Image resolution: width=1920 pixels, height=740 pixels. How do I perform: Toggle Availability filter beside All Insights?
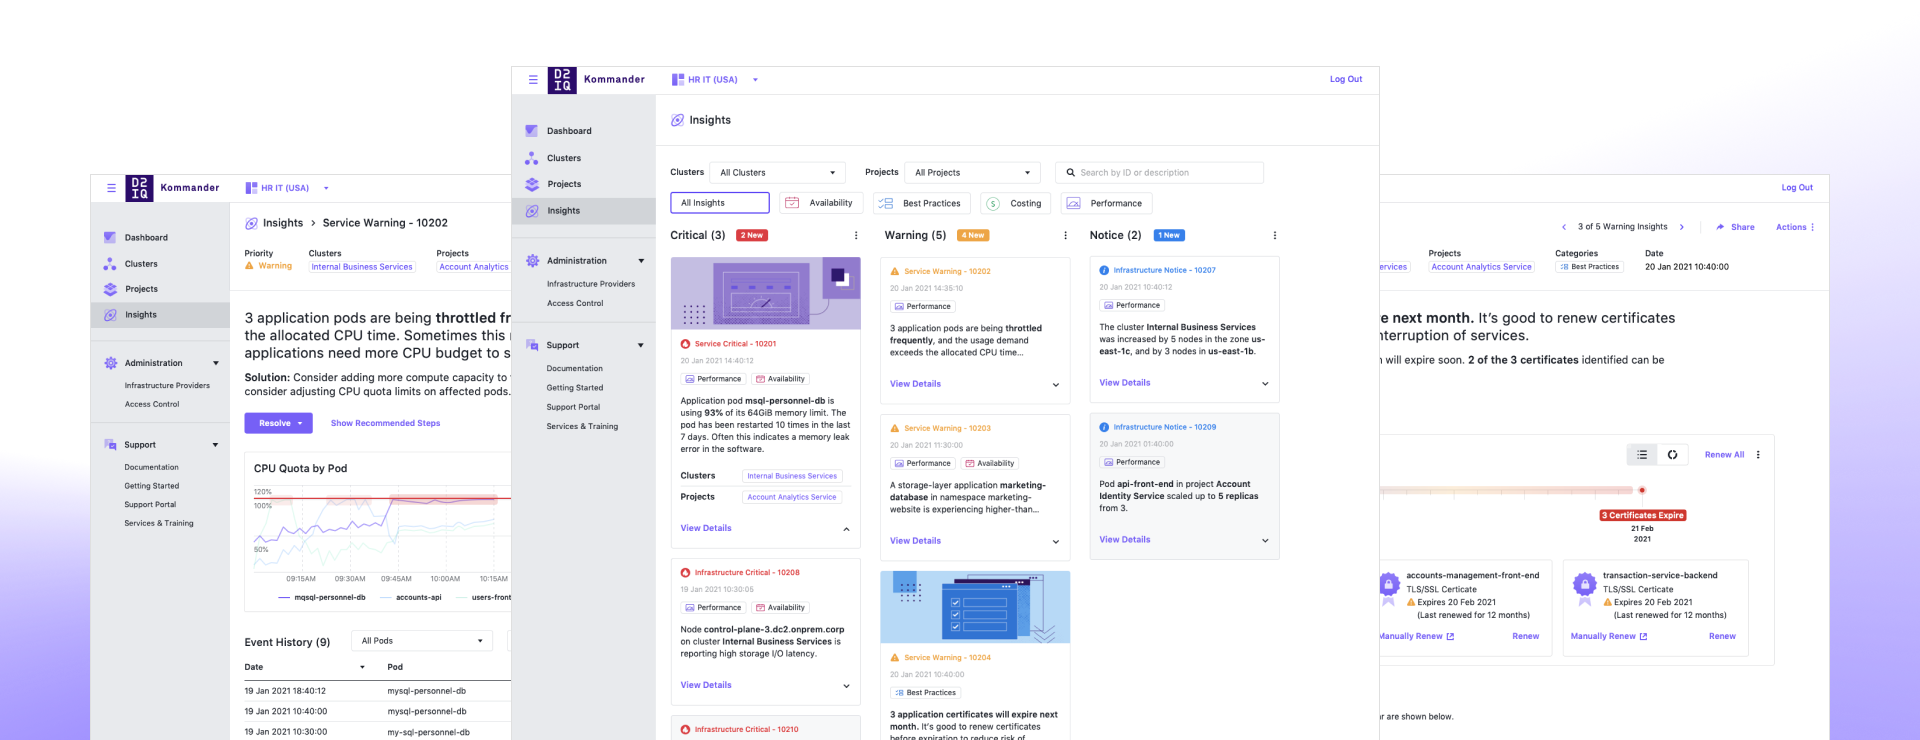tap(820, 203)
